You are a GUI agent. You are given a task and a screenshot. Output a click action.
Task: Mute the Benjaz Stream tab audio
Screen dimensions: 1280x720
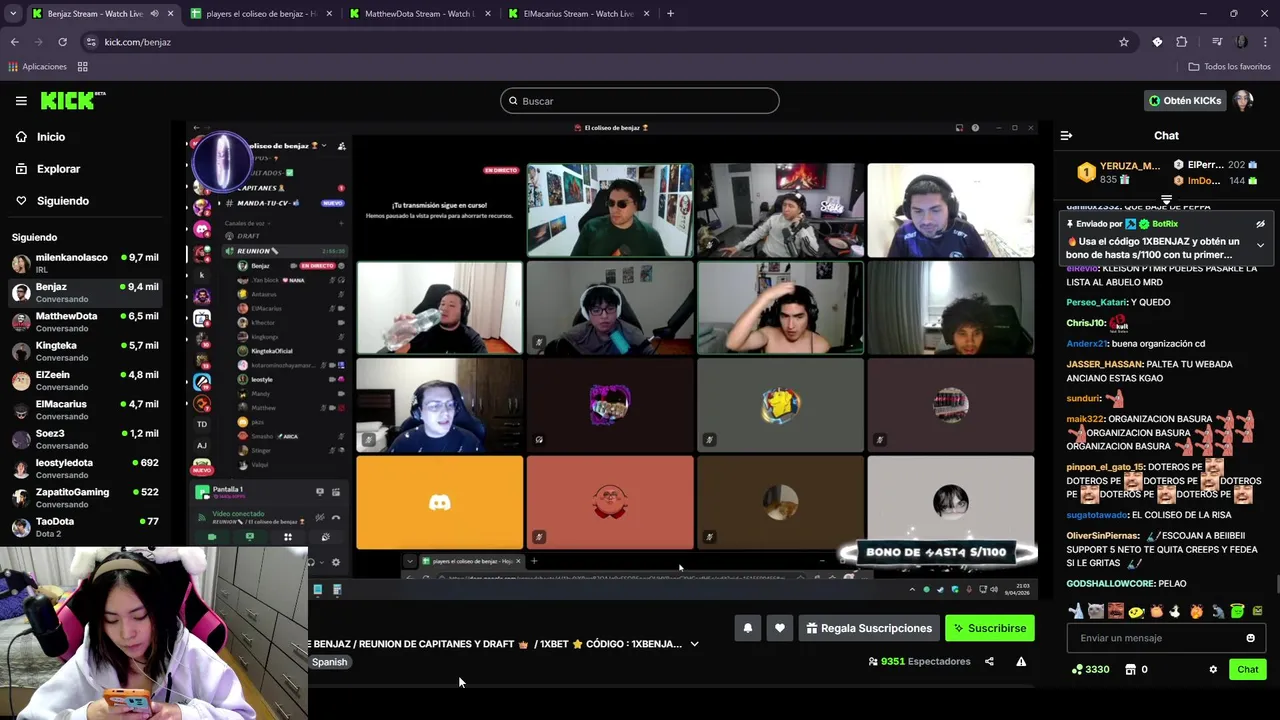154,14
